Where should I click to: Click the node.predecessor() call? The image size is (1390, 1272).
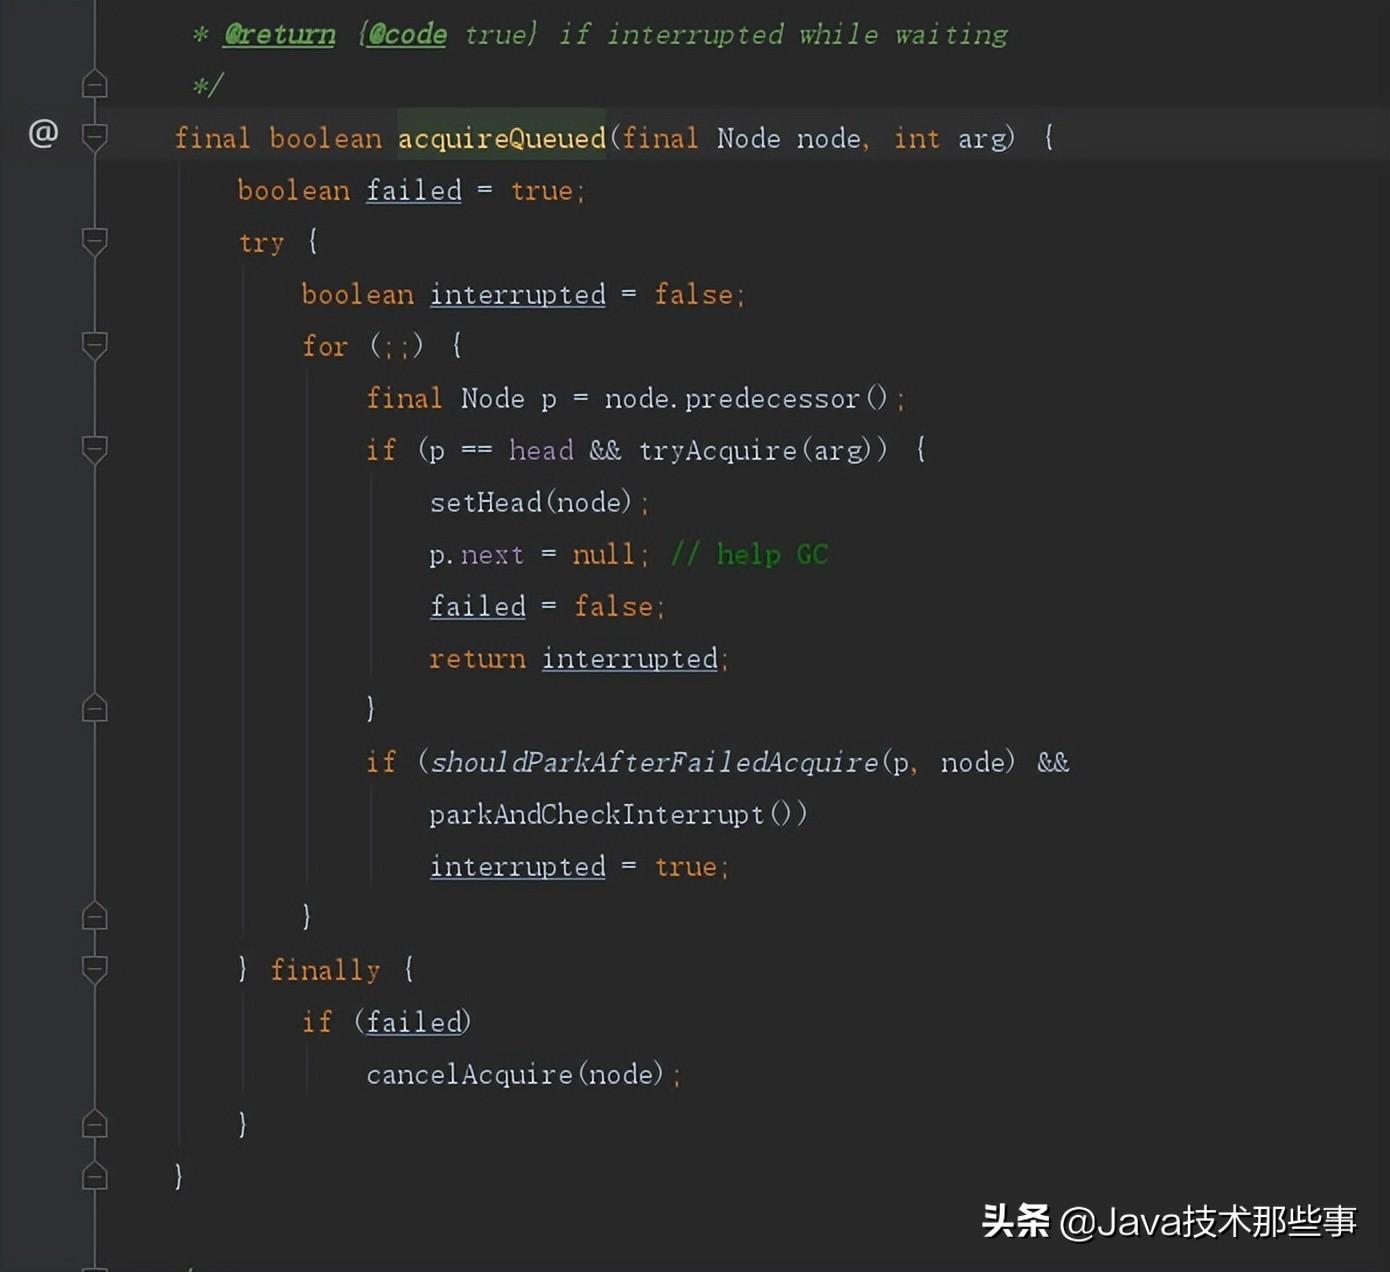click(x=746, y=398)
